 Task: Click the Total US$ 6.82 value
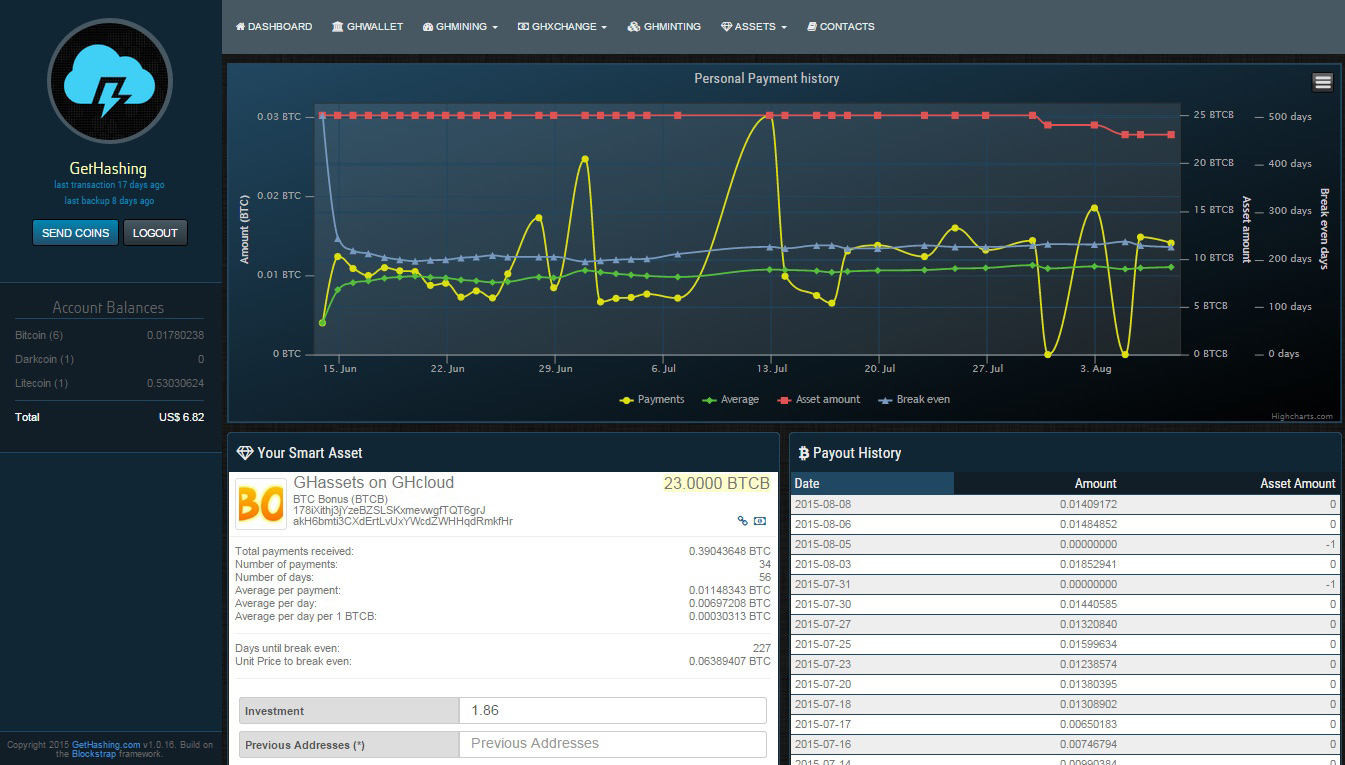[181, 417]
